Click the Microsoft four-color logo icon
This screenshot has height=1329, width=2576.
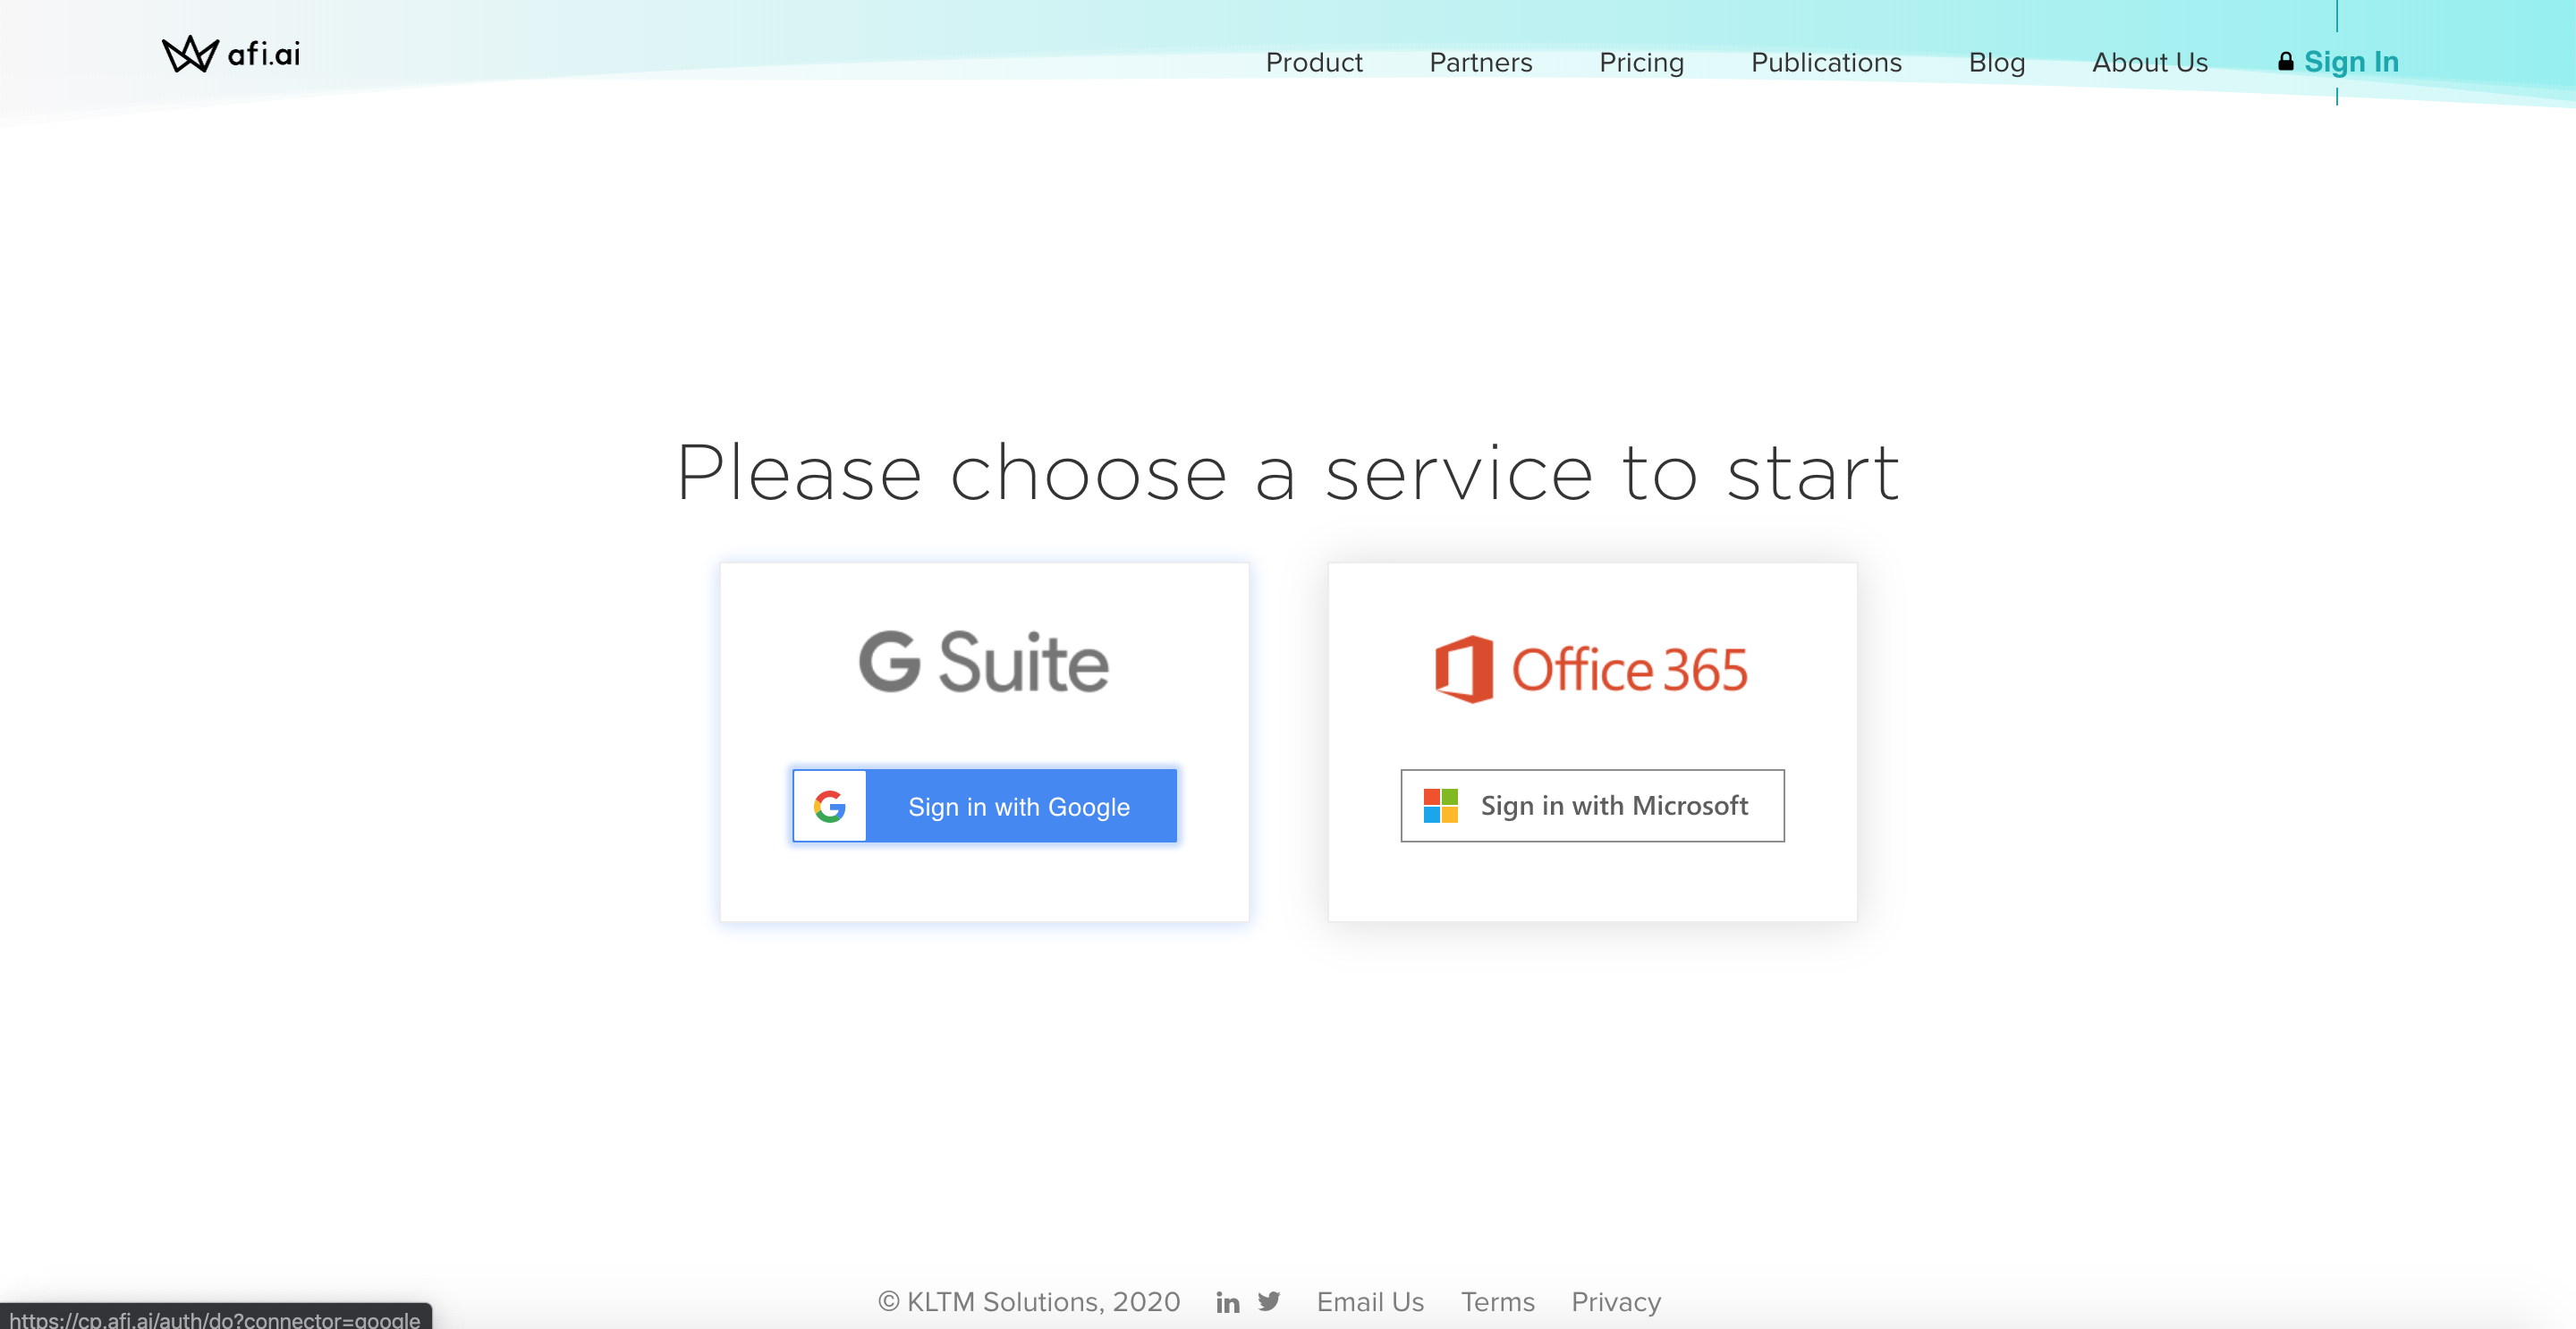pyautogui.click(x=1440, y=806)
